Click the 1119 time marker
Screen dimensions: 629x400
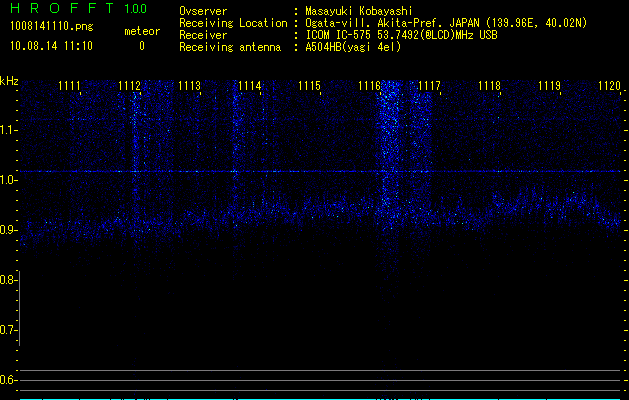pos(549,86)
